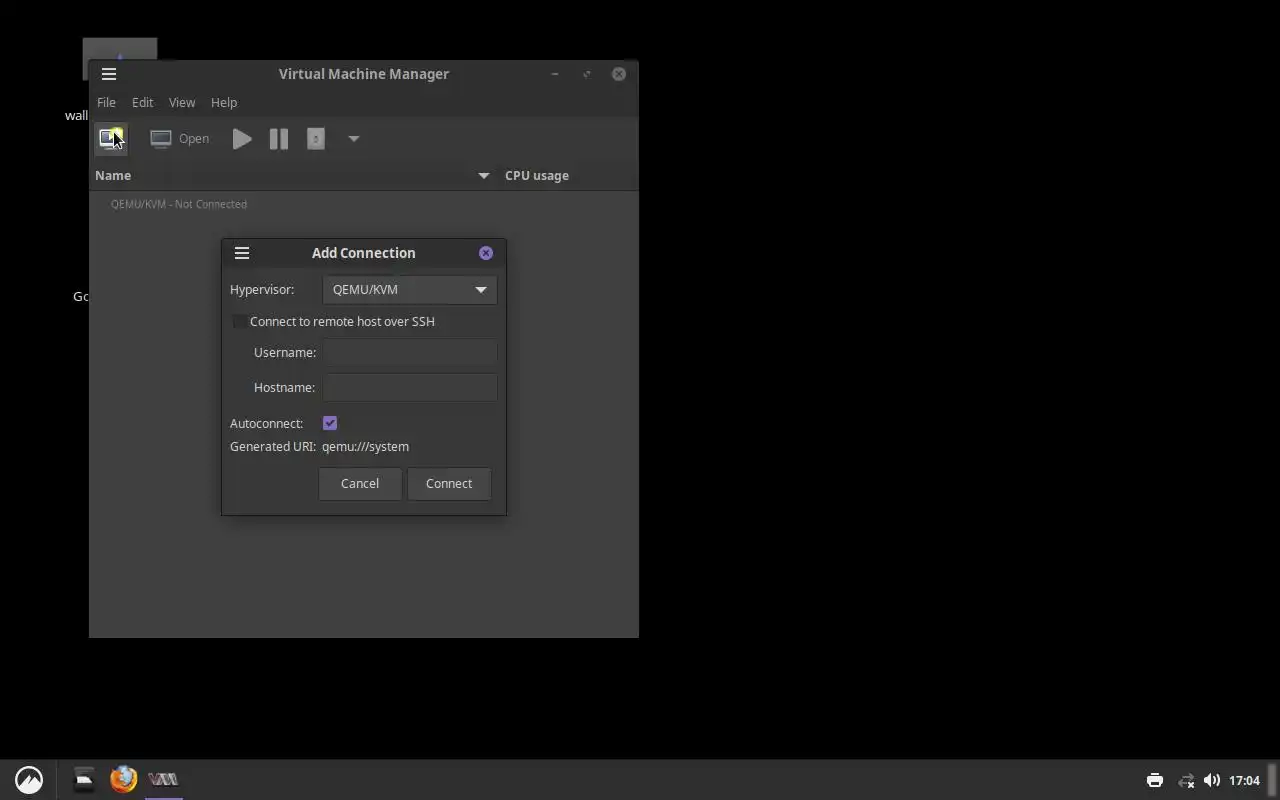Uncheck the Autoconnect checkbox
Viewport: 1280px width, 800px height.
[330, 423]
